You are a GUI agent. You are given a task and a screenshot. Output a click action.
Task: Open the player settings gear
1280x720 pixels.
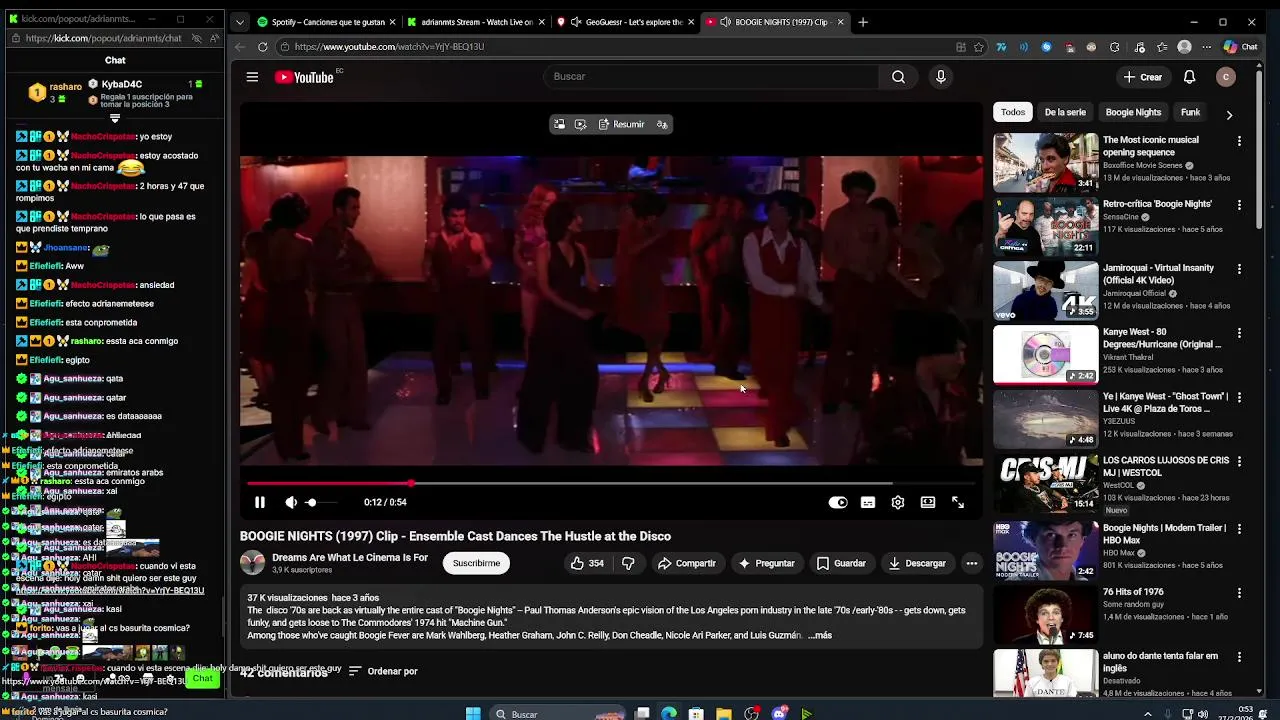tap(898, 503)
